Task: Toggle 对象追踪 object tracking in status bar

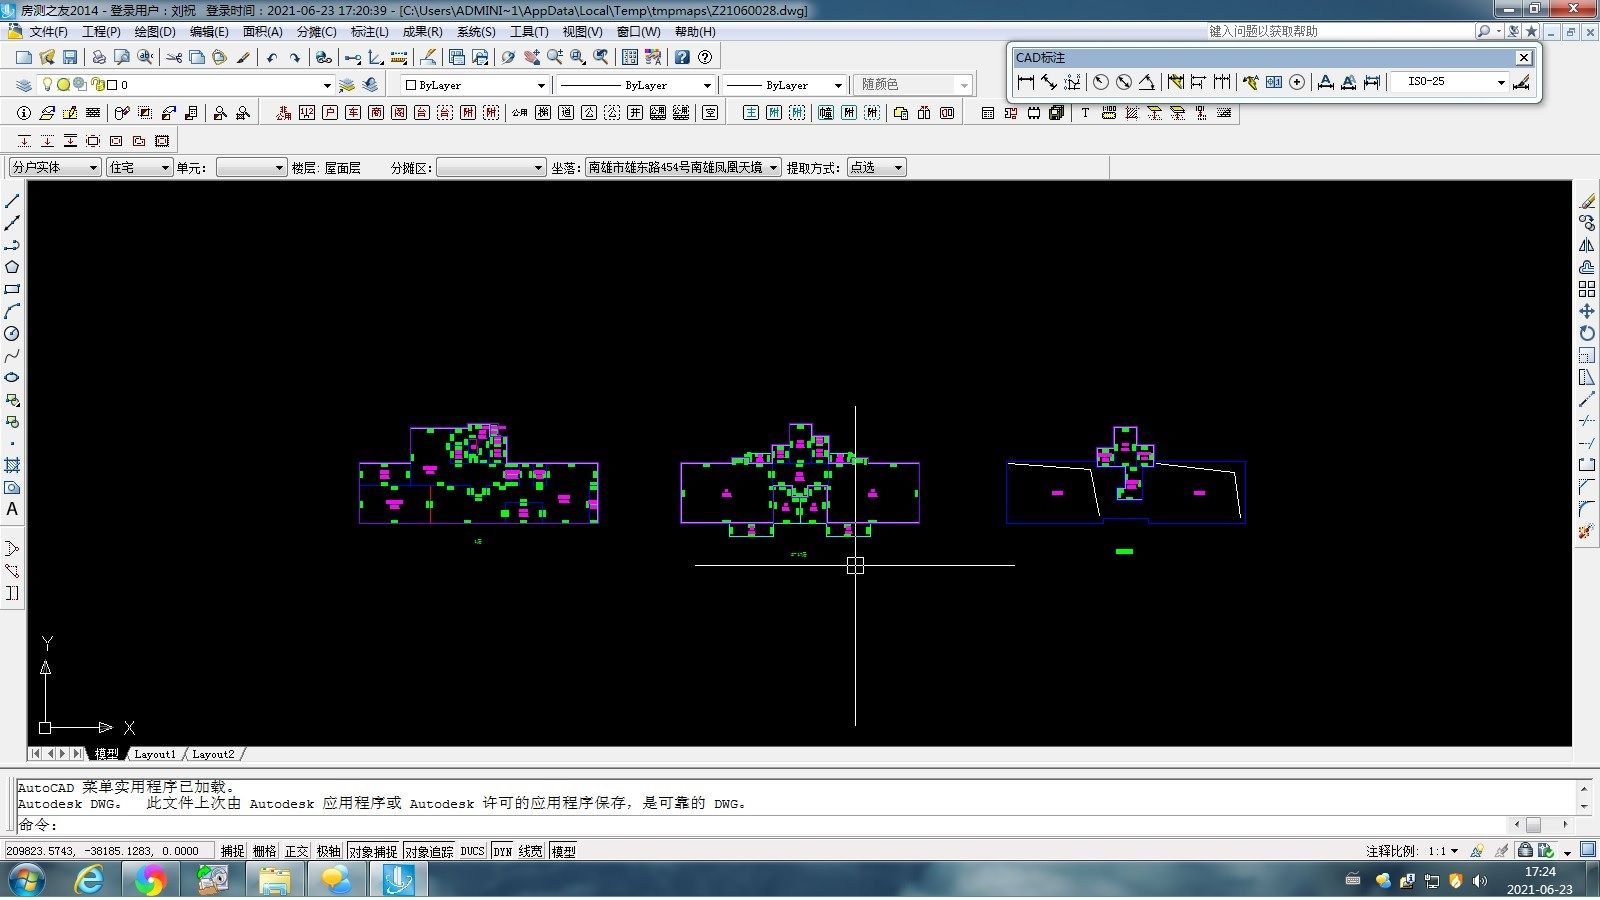Action: pos(429,851)
